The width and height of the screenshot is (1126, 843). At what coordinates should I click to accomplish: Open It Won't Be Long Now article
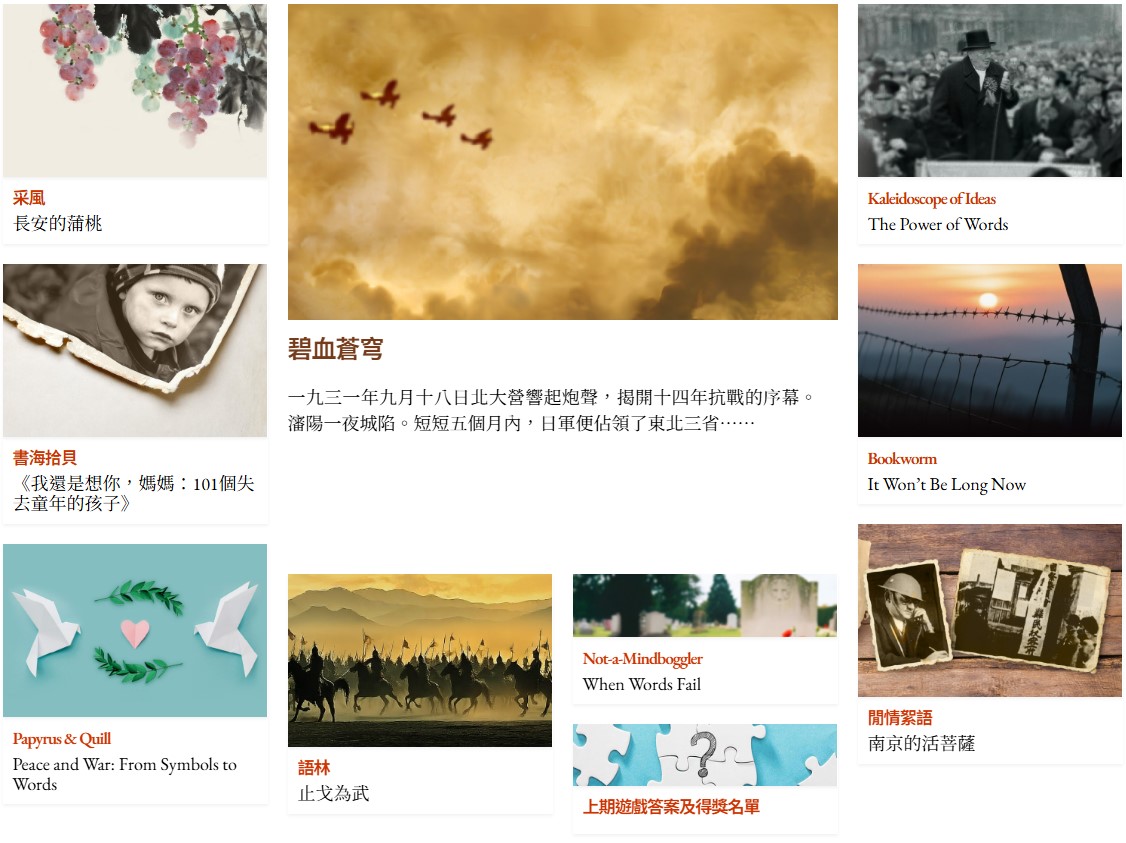pos(946,485)
